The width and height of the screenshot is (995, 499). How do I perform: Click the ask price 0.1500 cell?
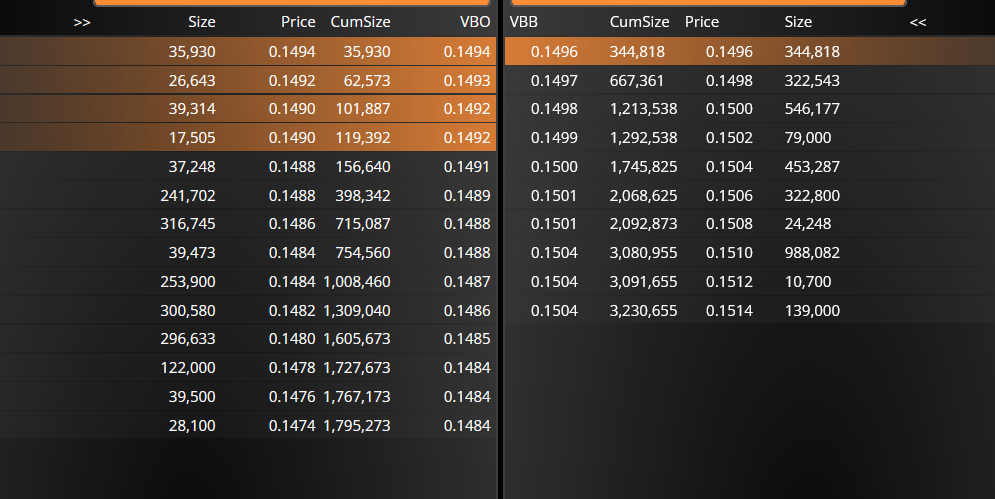click(729, 109)
